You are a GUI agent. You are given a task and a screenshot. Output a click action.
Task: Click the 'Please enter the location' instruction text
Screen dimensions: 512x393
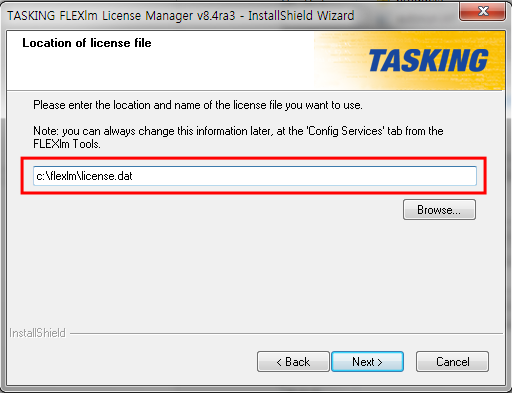198,105
